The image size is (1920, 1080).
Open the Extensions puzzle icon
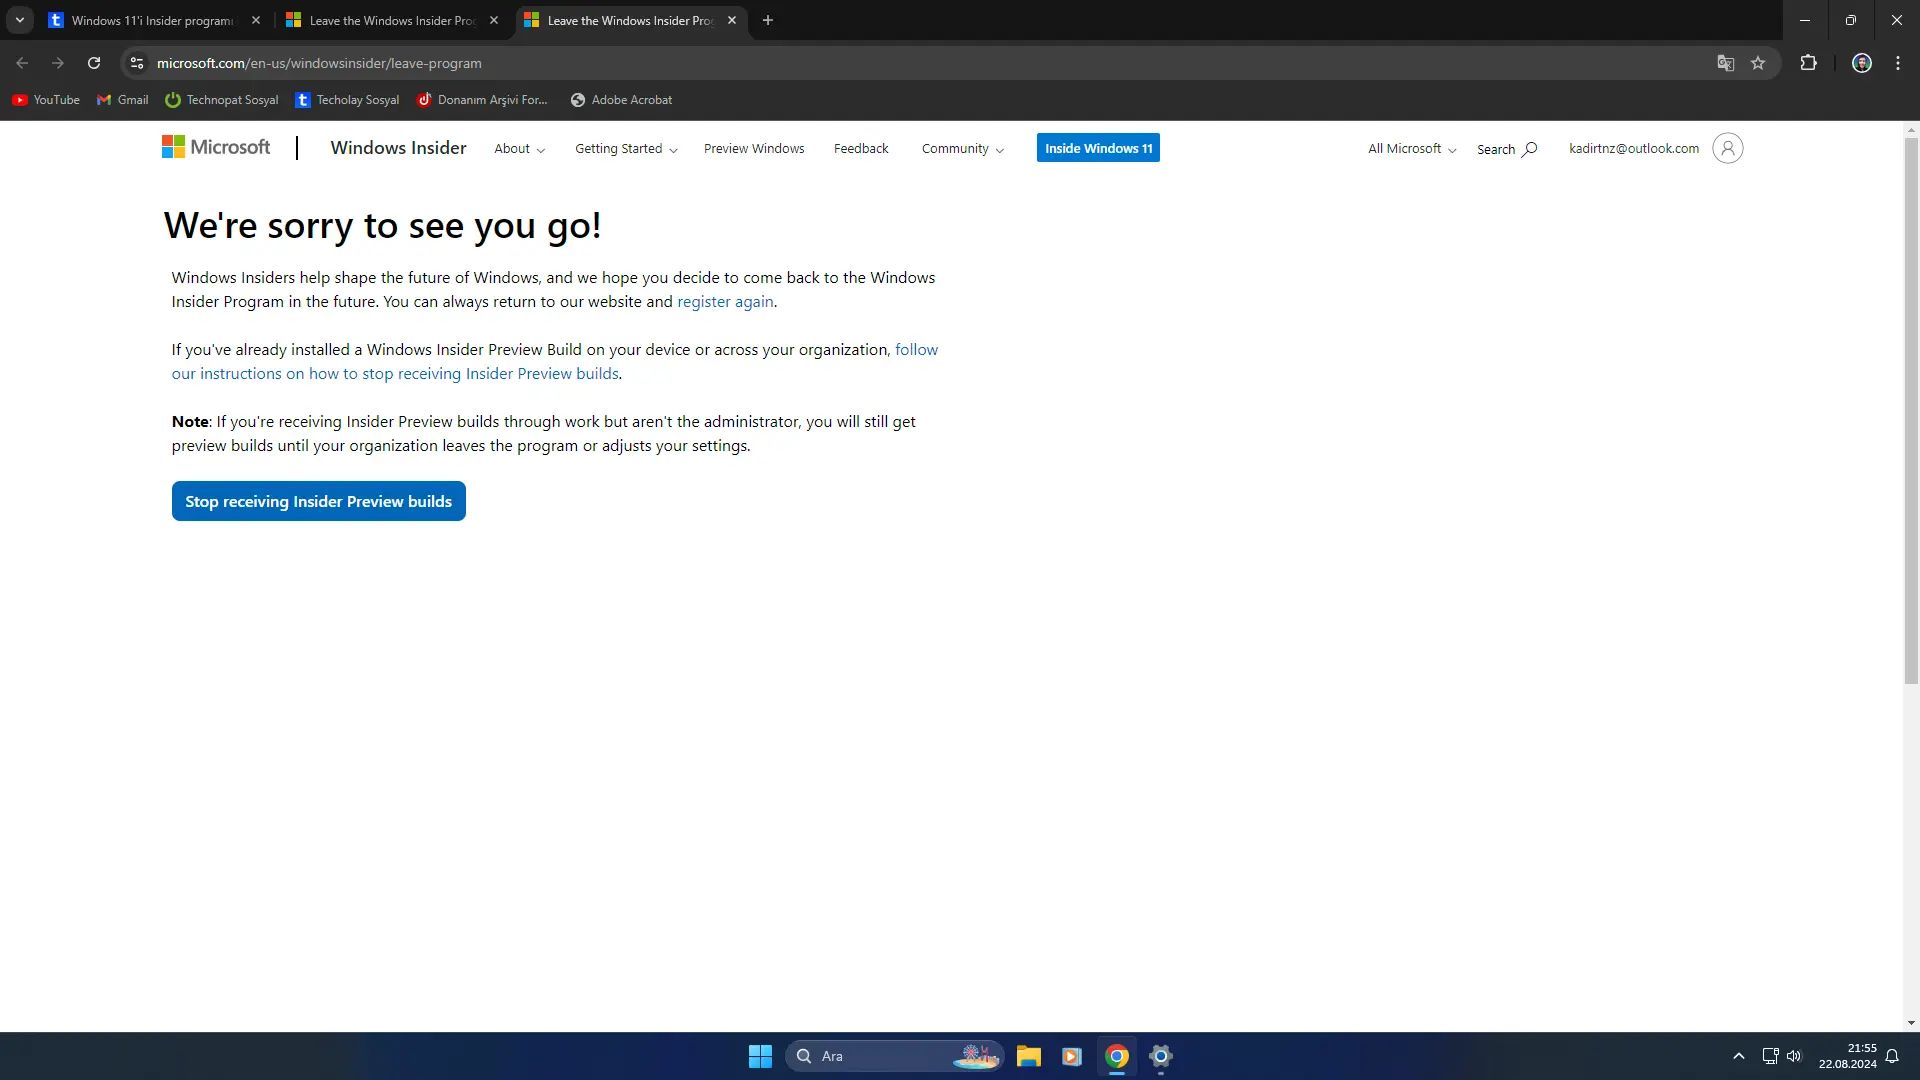(x=1808, y=63)
